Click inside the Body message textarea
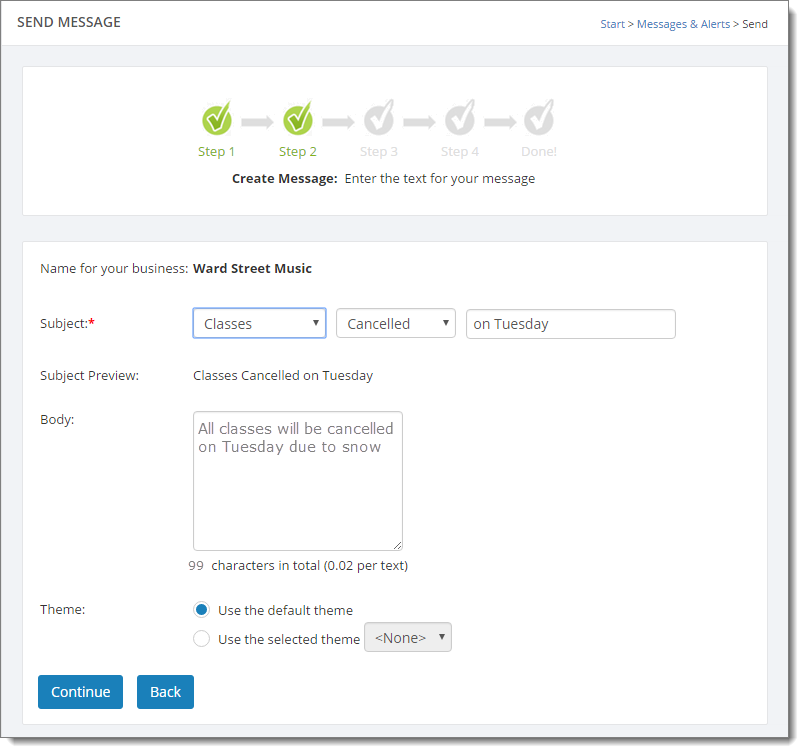The height and width of the screenshot is (753, 804). click(x=298, y=481)
